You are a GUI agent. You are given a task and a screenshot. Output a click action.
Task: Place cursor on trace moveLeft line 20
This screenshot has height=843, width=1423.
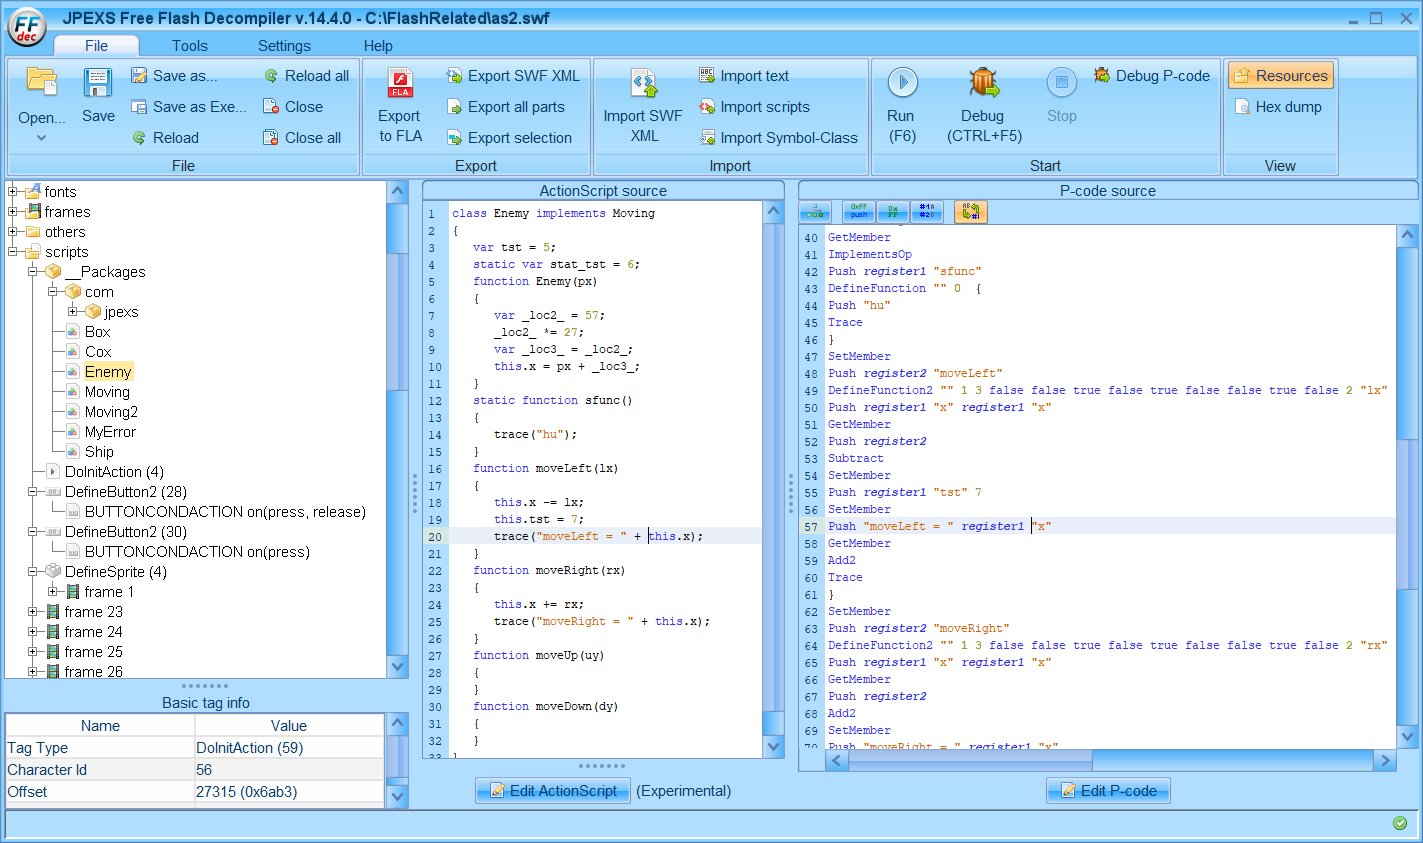[x=598, y=537]
